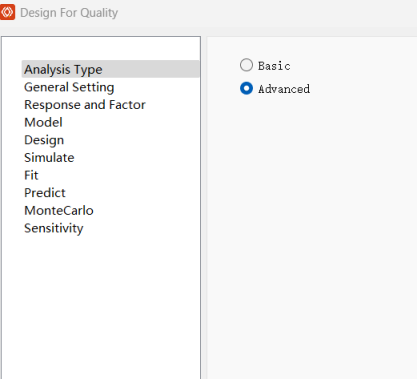Choose the Fit entry
Viewport: 417px width, 379px height.
tap(31, 175)
